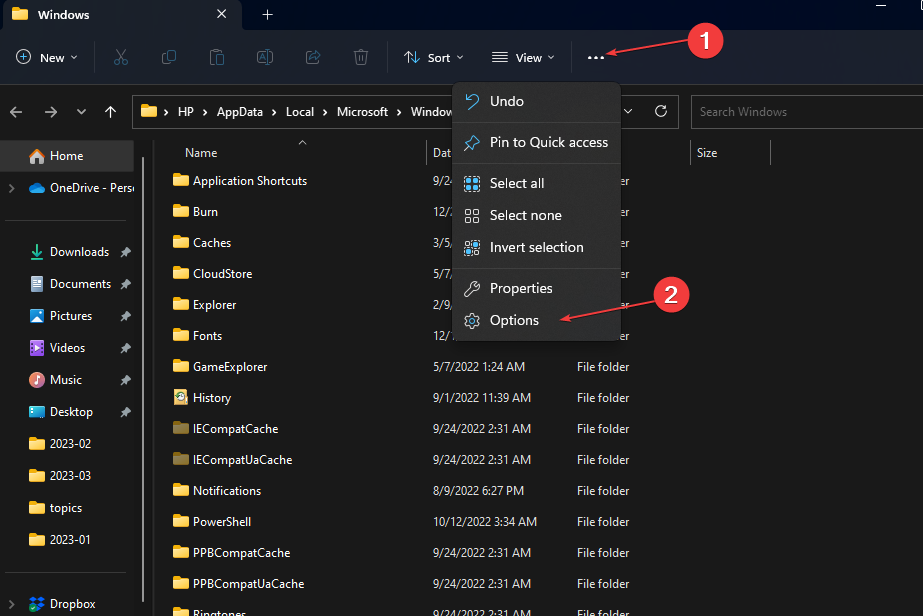923x616 pixels.
Task: Click the pin icon beside Music
Action: (x=125, y=380)
